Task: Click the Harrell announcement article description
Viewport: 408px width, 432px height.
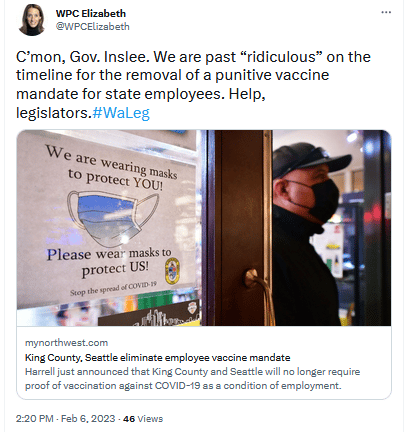Action: coord(192,379)
